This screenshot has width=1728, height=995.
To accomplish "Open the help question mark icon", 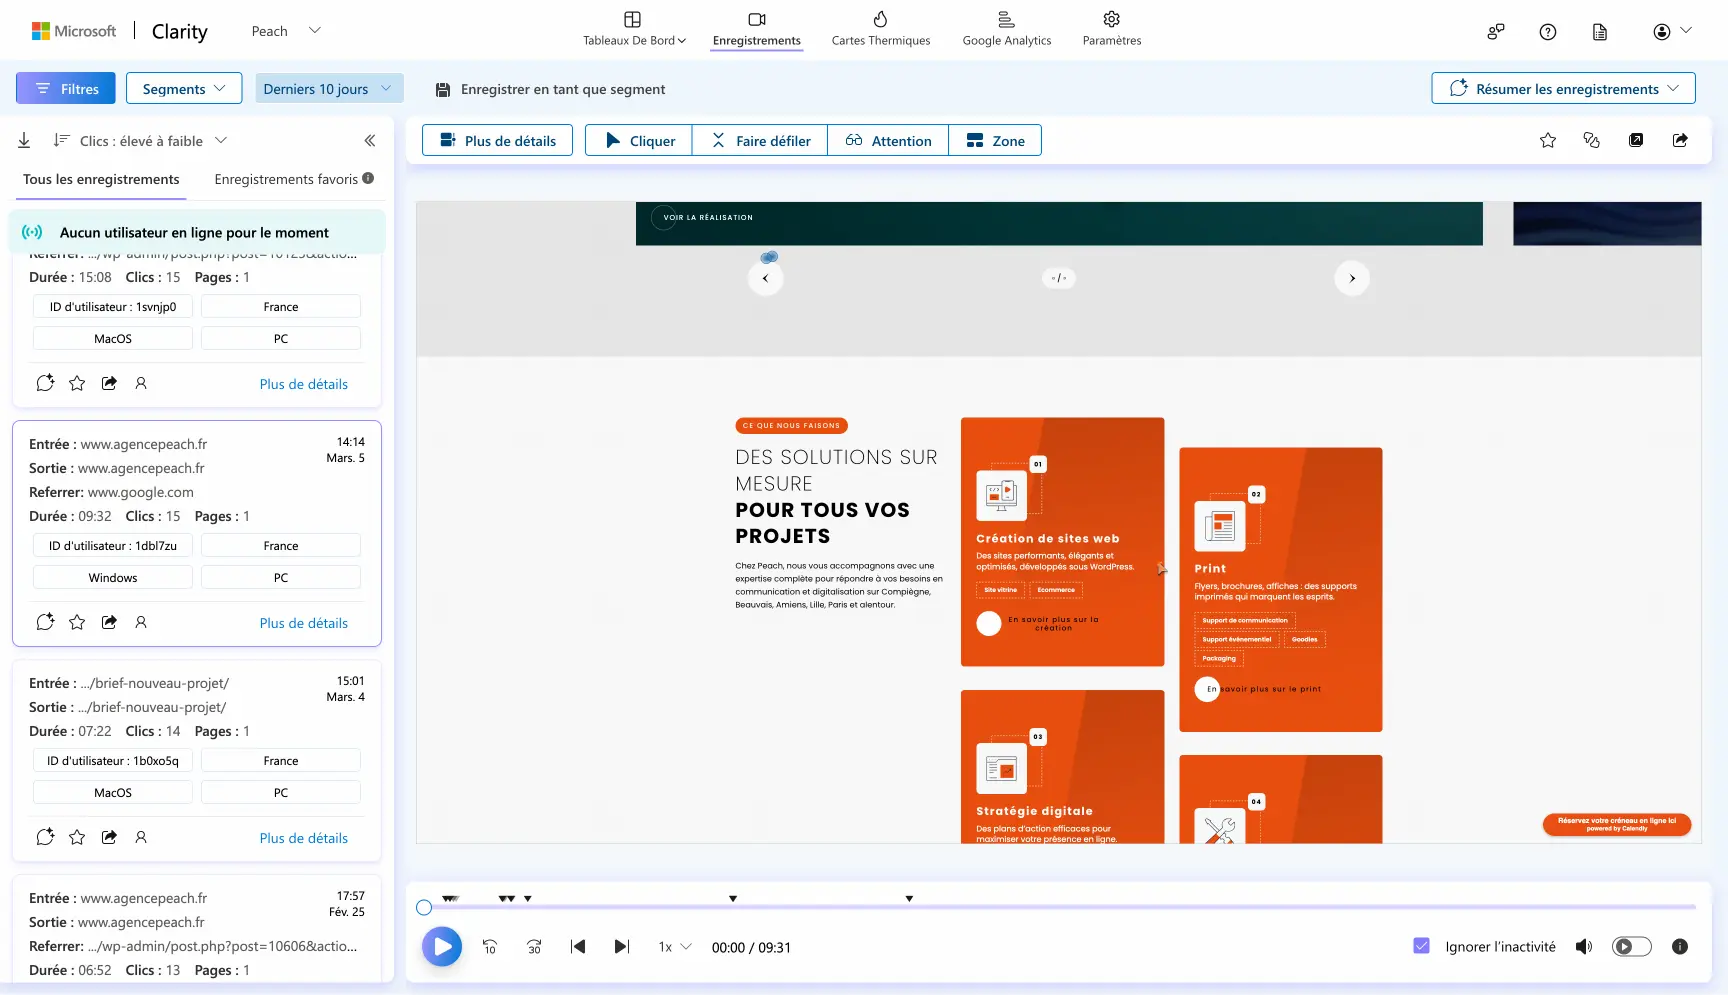I will 1547,32.
